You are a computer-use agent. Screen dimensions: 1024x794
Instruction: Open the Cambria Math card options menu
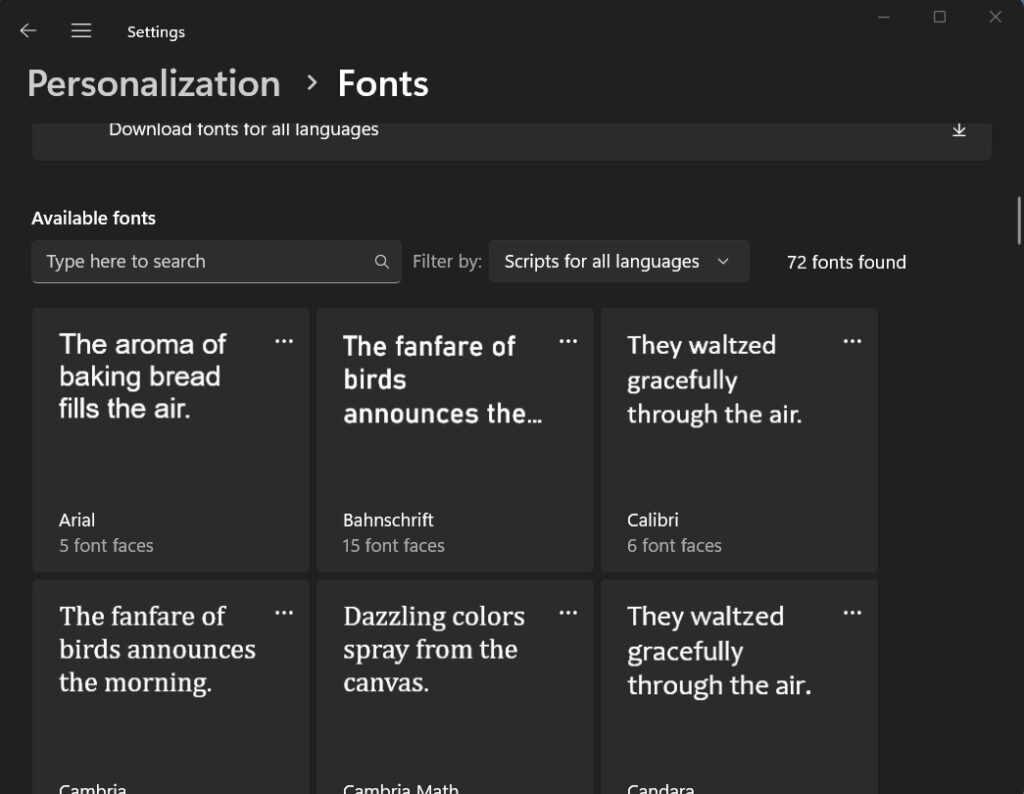568,612
